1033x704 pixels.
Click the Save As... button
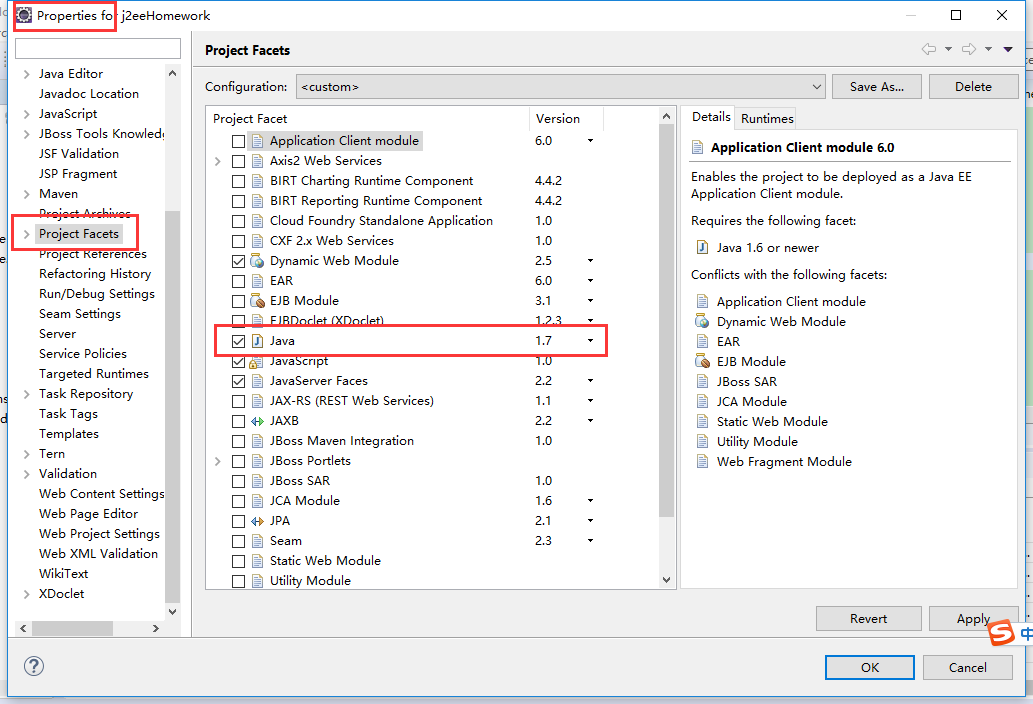click(x=876, y=87)
